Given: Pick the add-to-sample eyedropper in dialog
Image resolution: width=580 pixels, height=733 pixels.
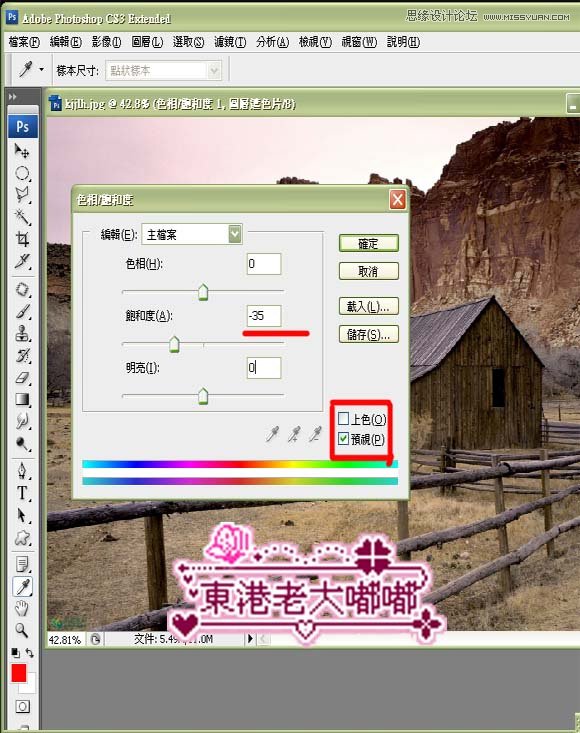Looking at the screenshot, I should 294,434.
